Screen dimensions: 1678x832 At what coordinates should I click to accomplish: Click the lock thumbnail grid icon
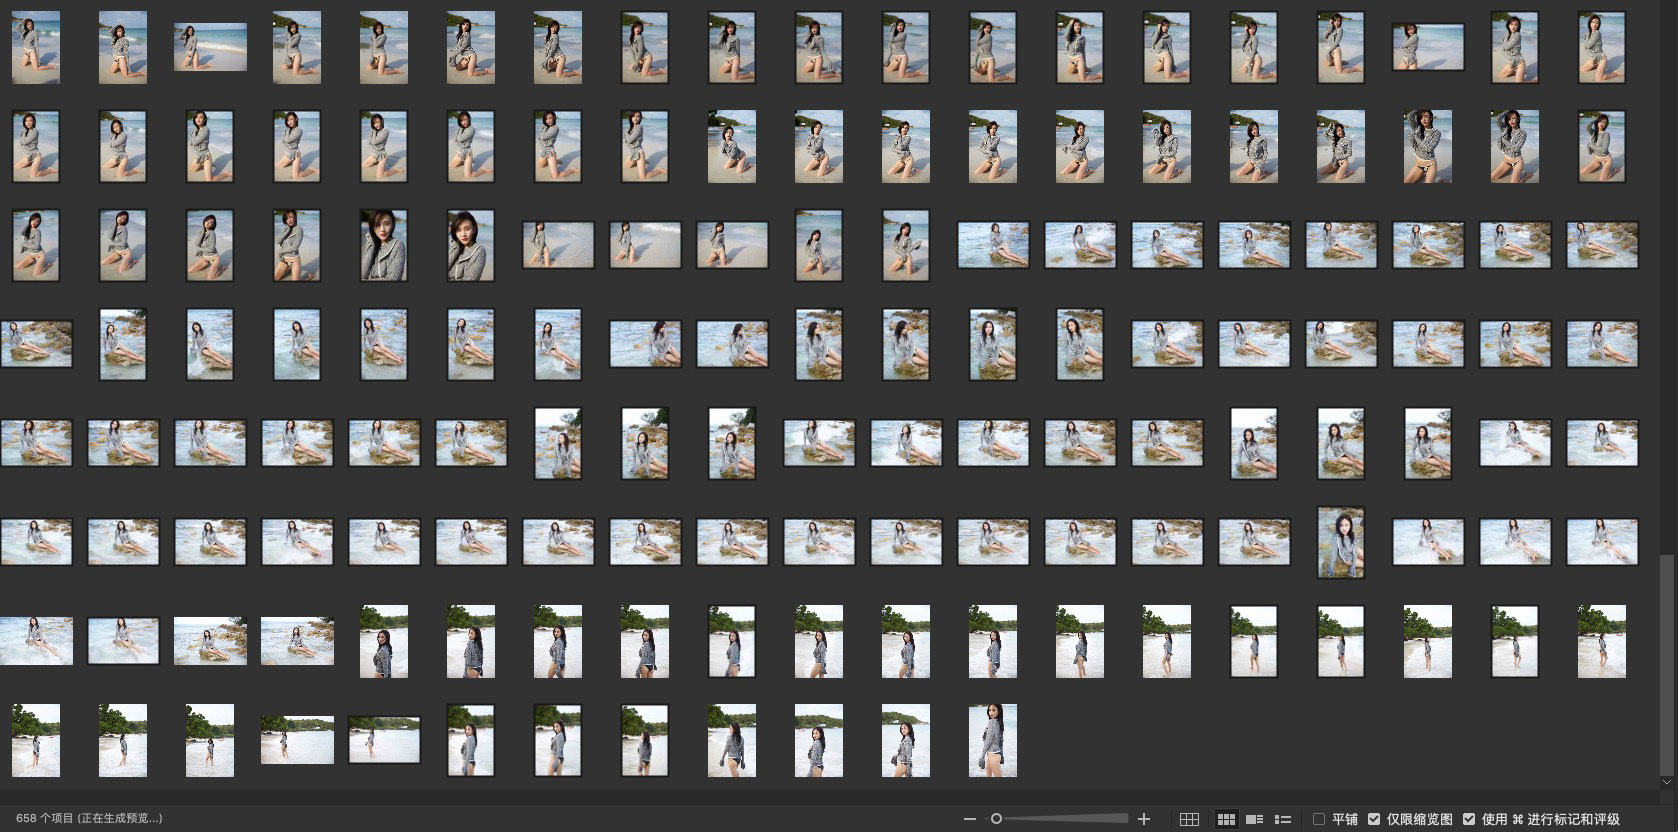point(1189,819)
